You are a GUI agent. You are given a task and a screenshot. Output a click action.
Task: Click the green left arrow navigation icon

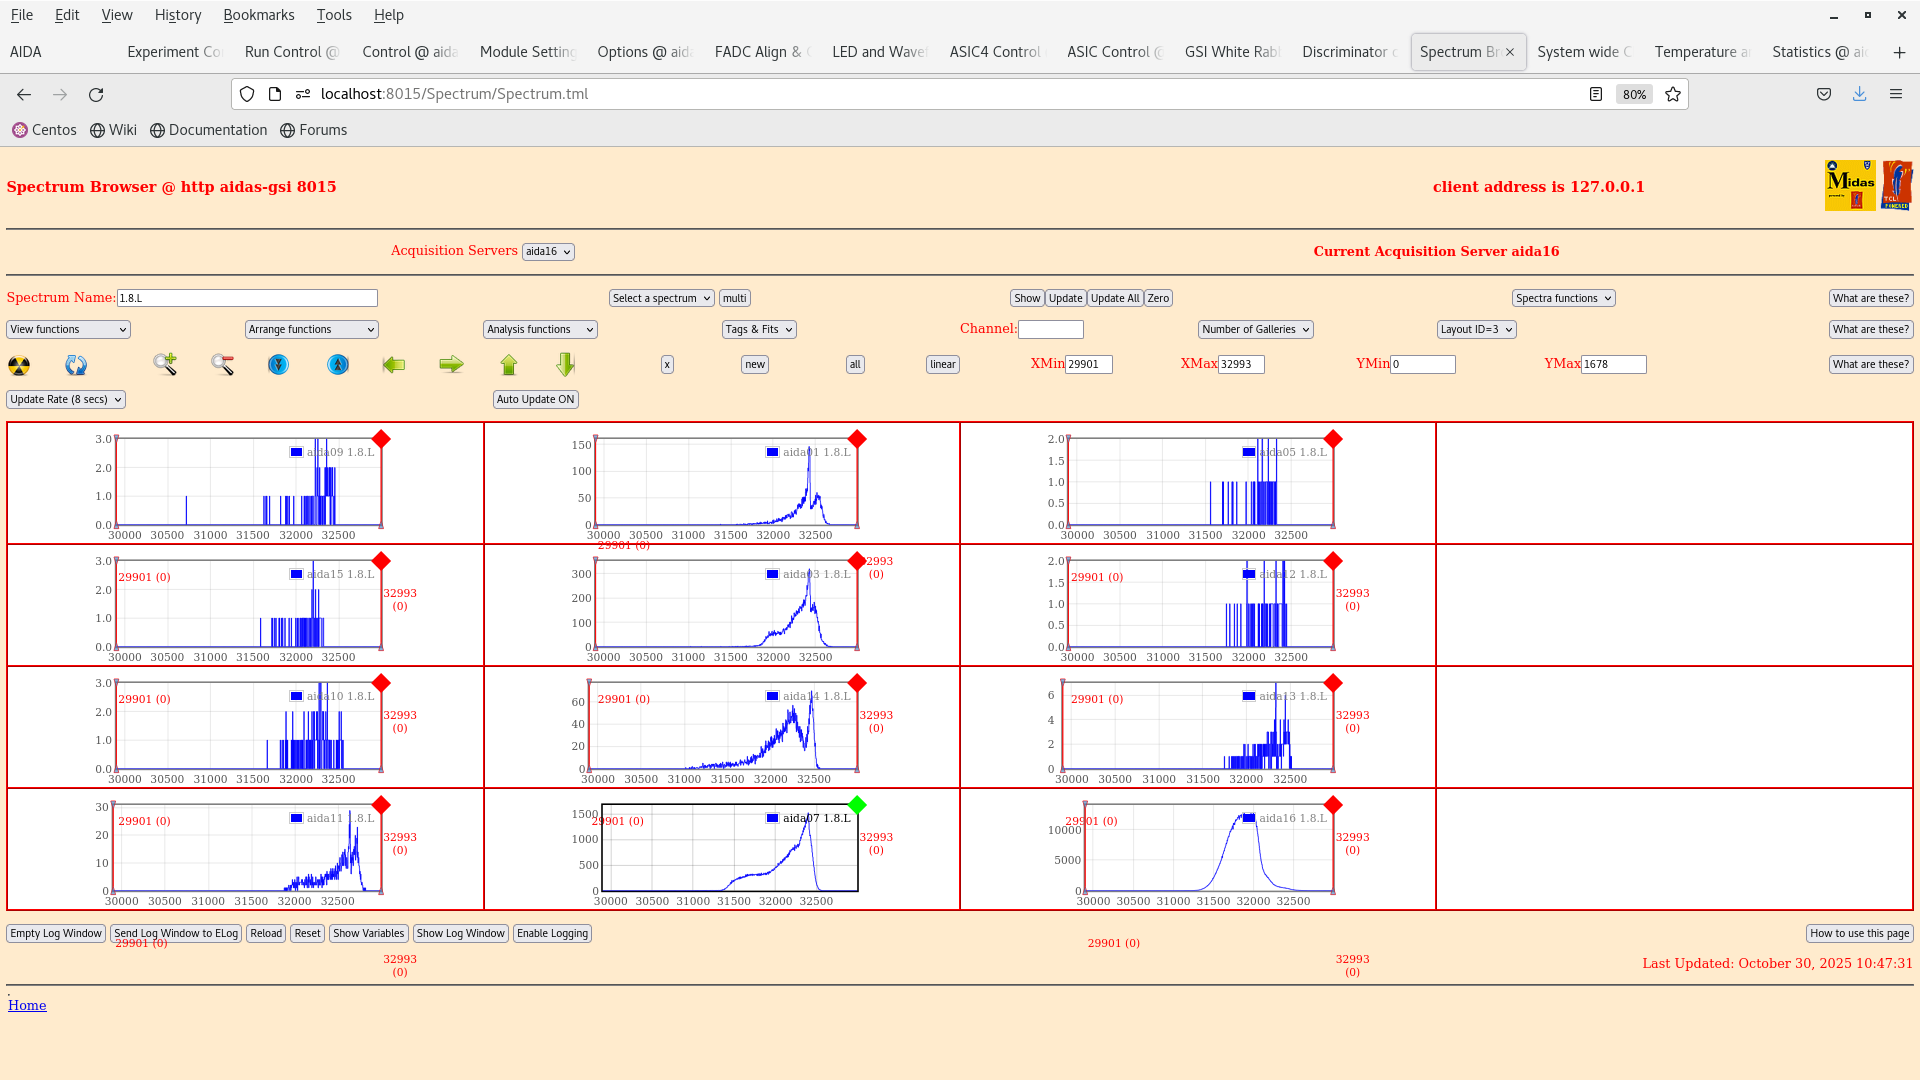pos(393,364)
